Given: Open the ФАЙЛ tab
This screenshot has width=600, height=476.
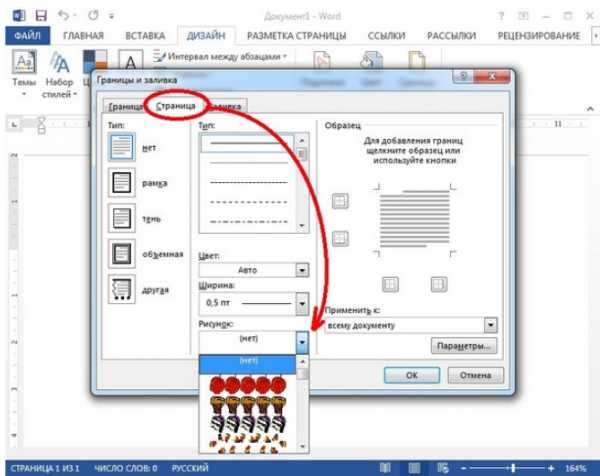Looking at the screenshot, I should (28, 36).
